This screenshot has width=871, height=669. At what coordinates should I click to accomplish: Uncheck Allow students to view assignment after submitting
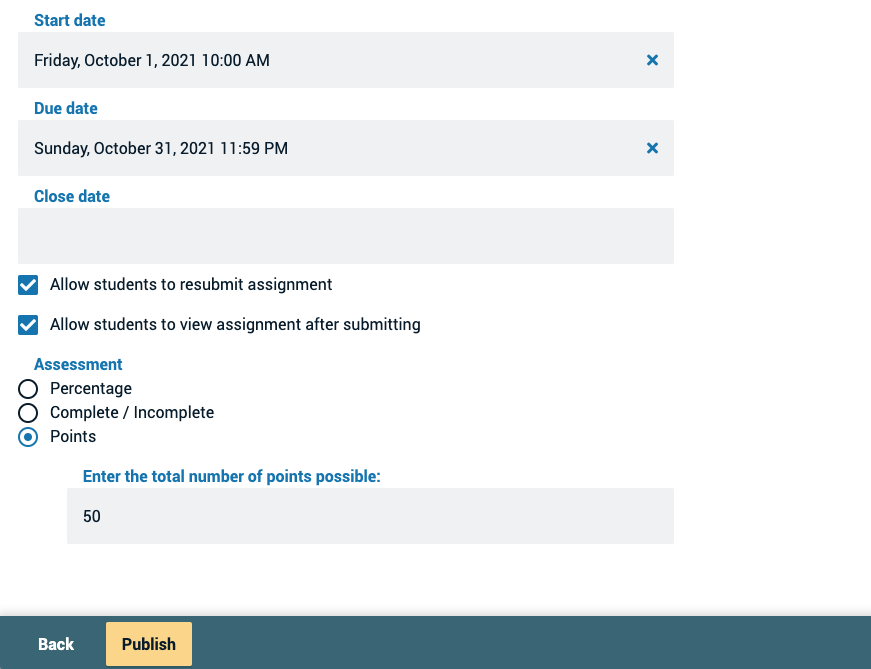[28, 325]
